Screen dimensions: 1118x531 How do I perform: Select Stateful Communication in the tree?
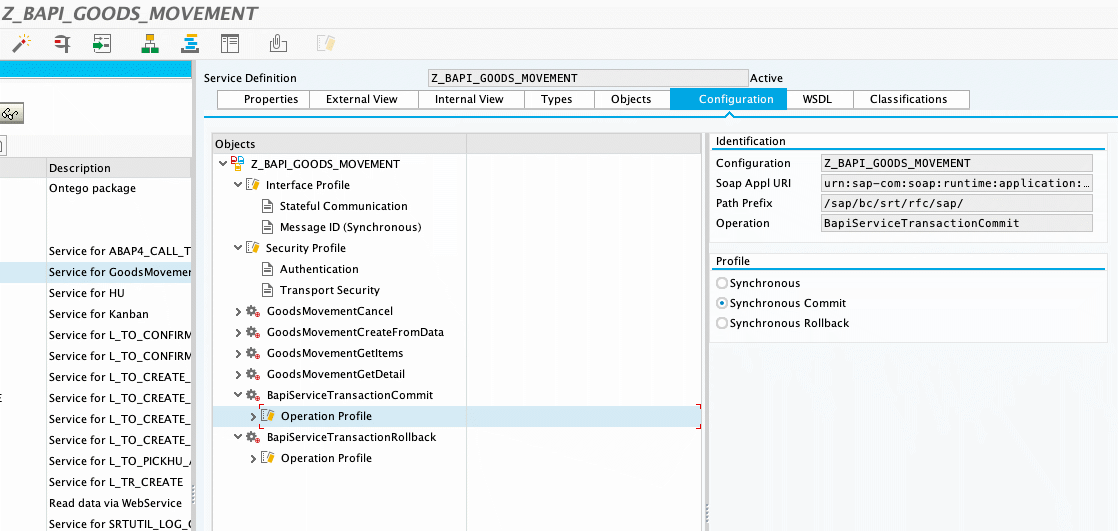(343, 206)
